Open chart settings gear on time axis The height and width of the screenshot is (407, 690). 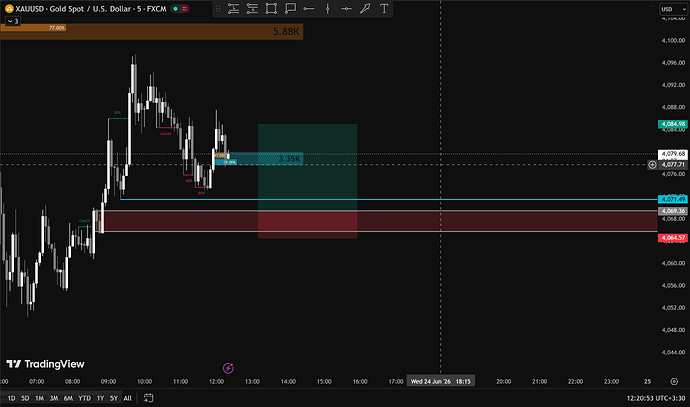tap(674, 381)
